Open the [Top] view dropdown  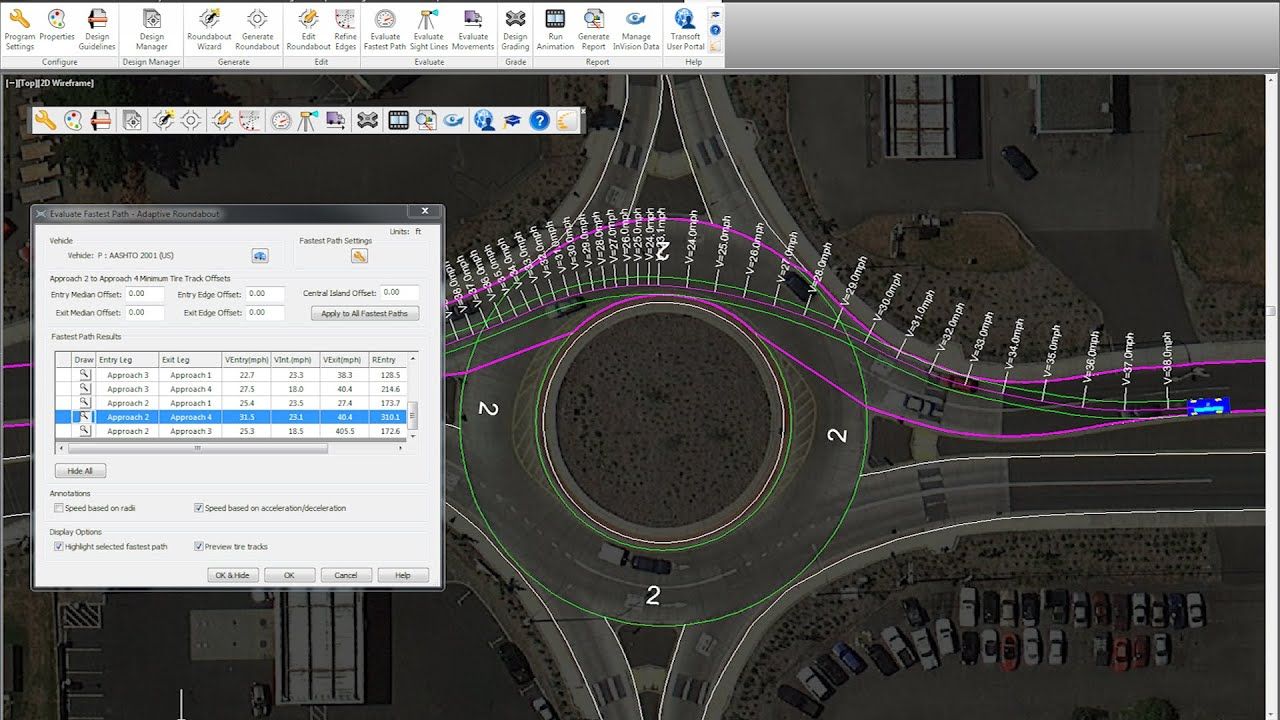coord(27,83)
